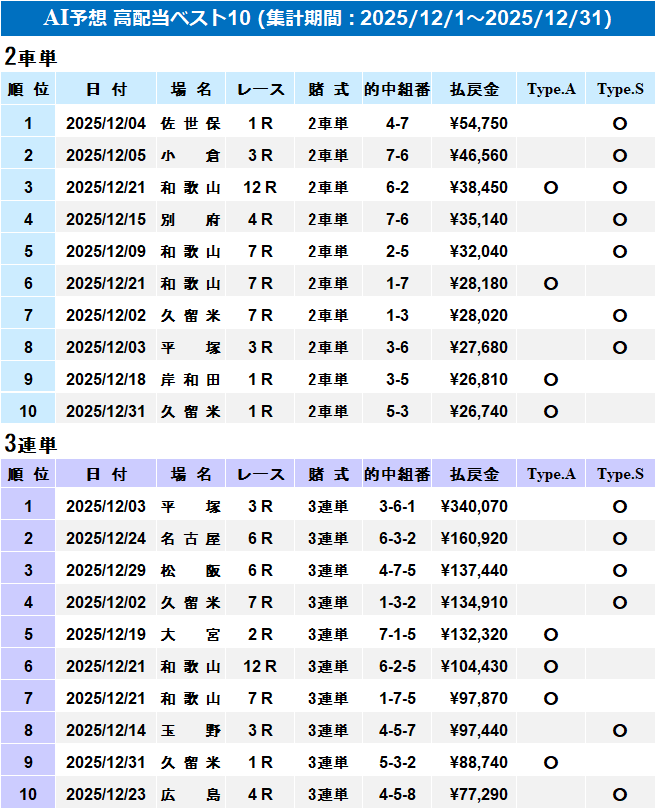The image size is (656, 809).
Task: Click the 別府 venue cell
Action: pos(190,219)
